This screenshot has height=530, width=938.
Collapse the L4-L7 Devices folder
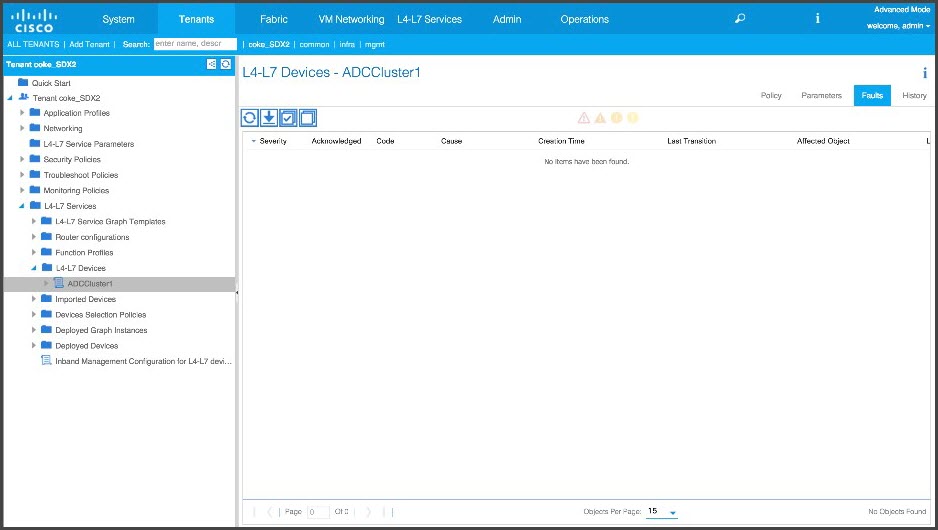(34, 268)
